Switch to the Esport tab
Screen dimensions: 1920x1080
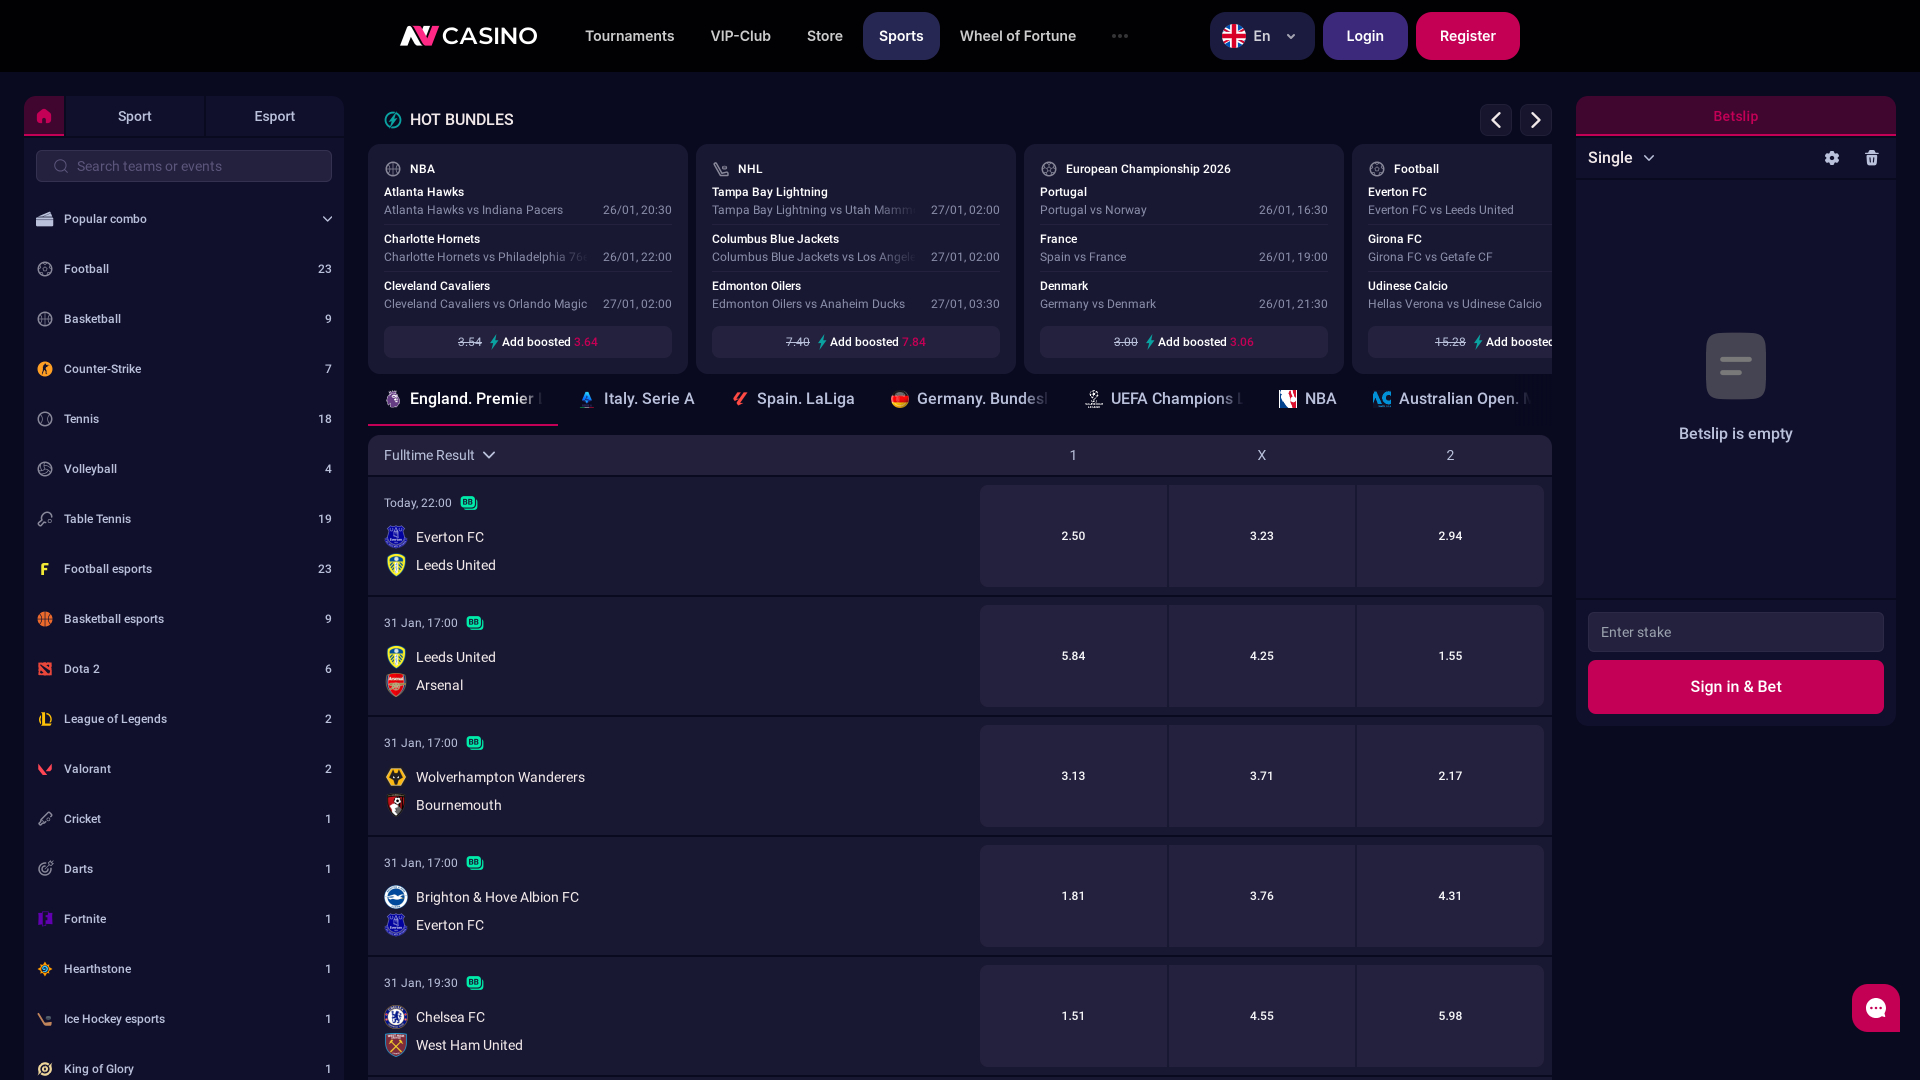click(x=274, y=116)
